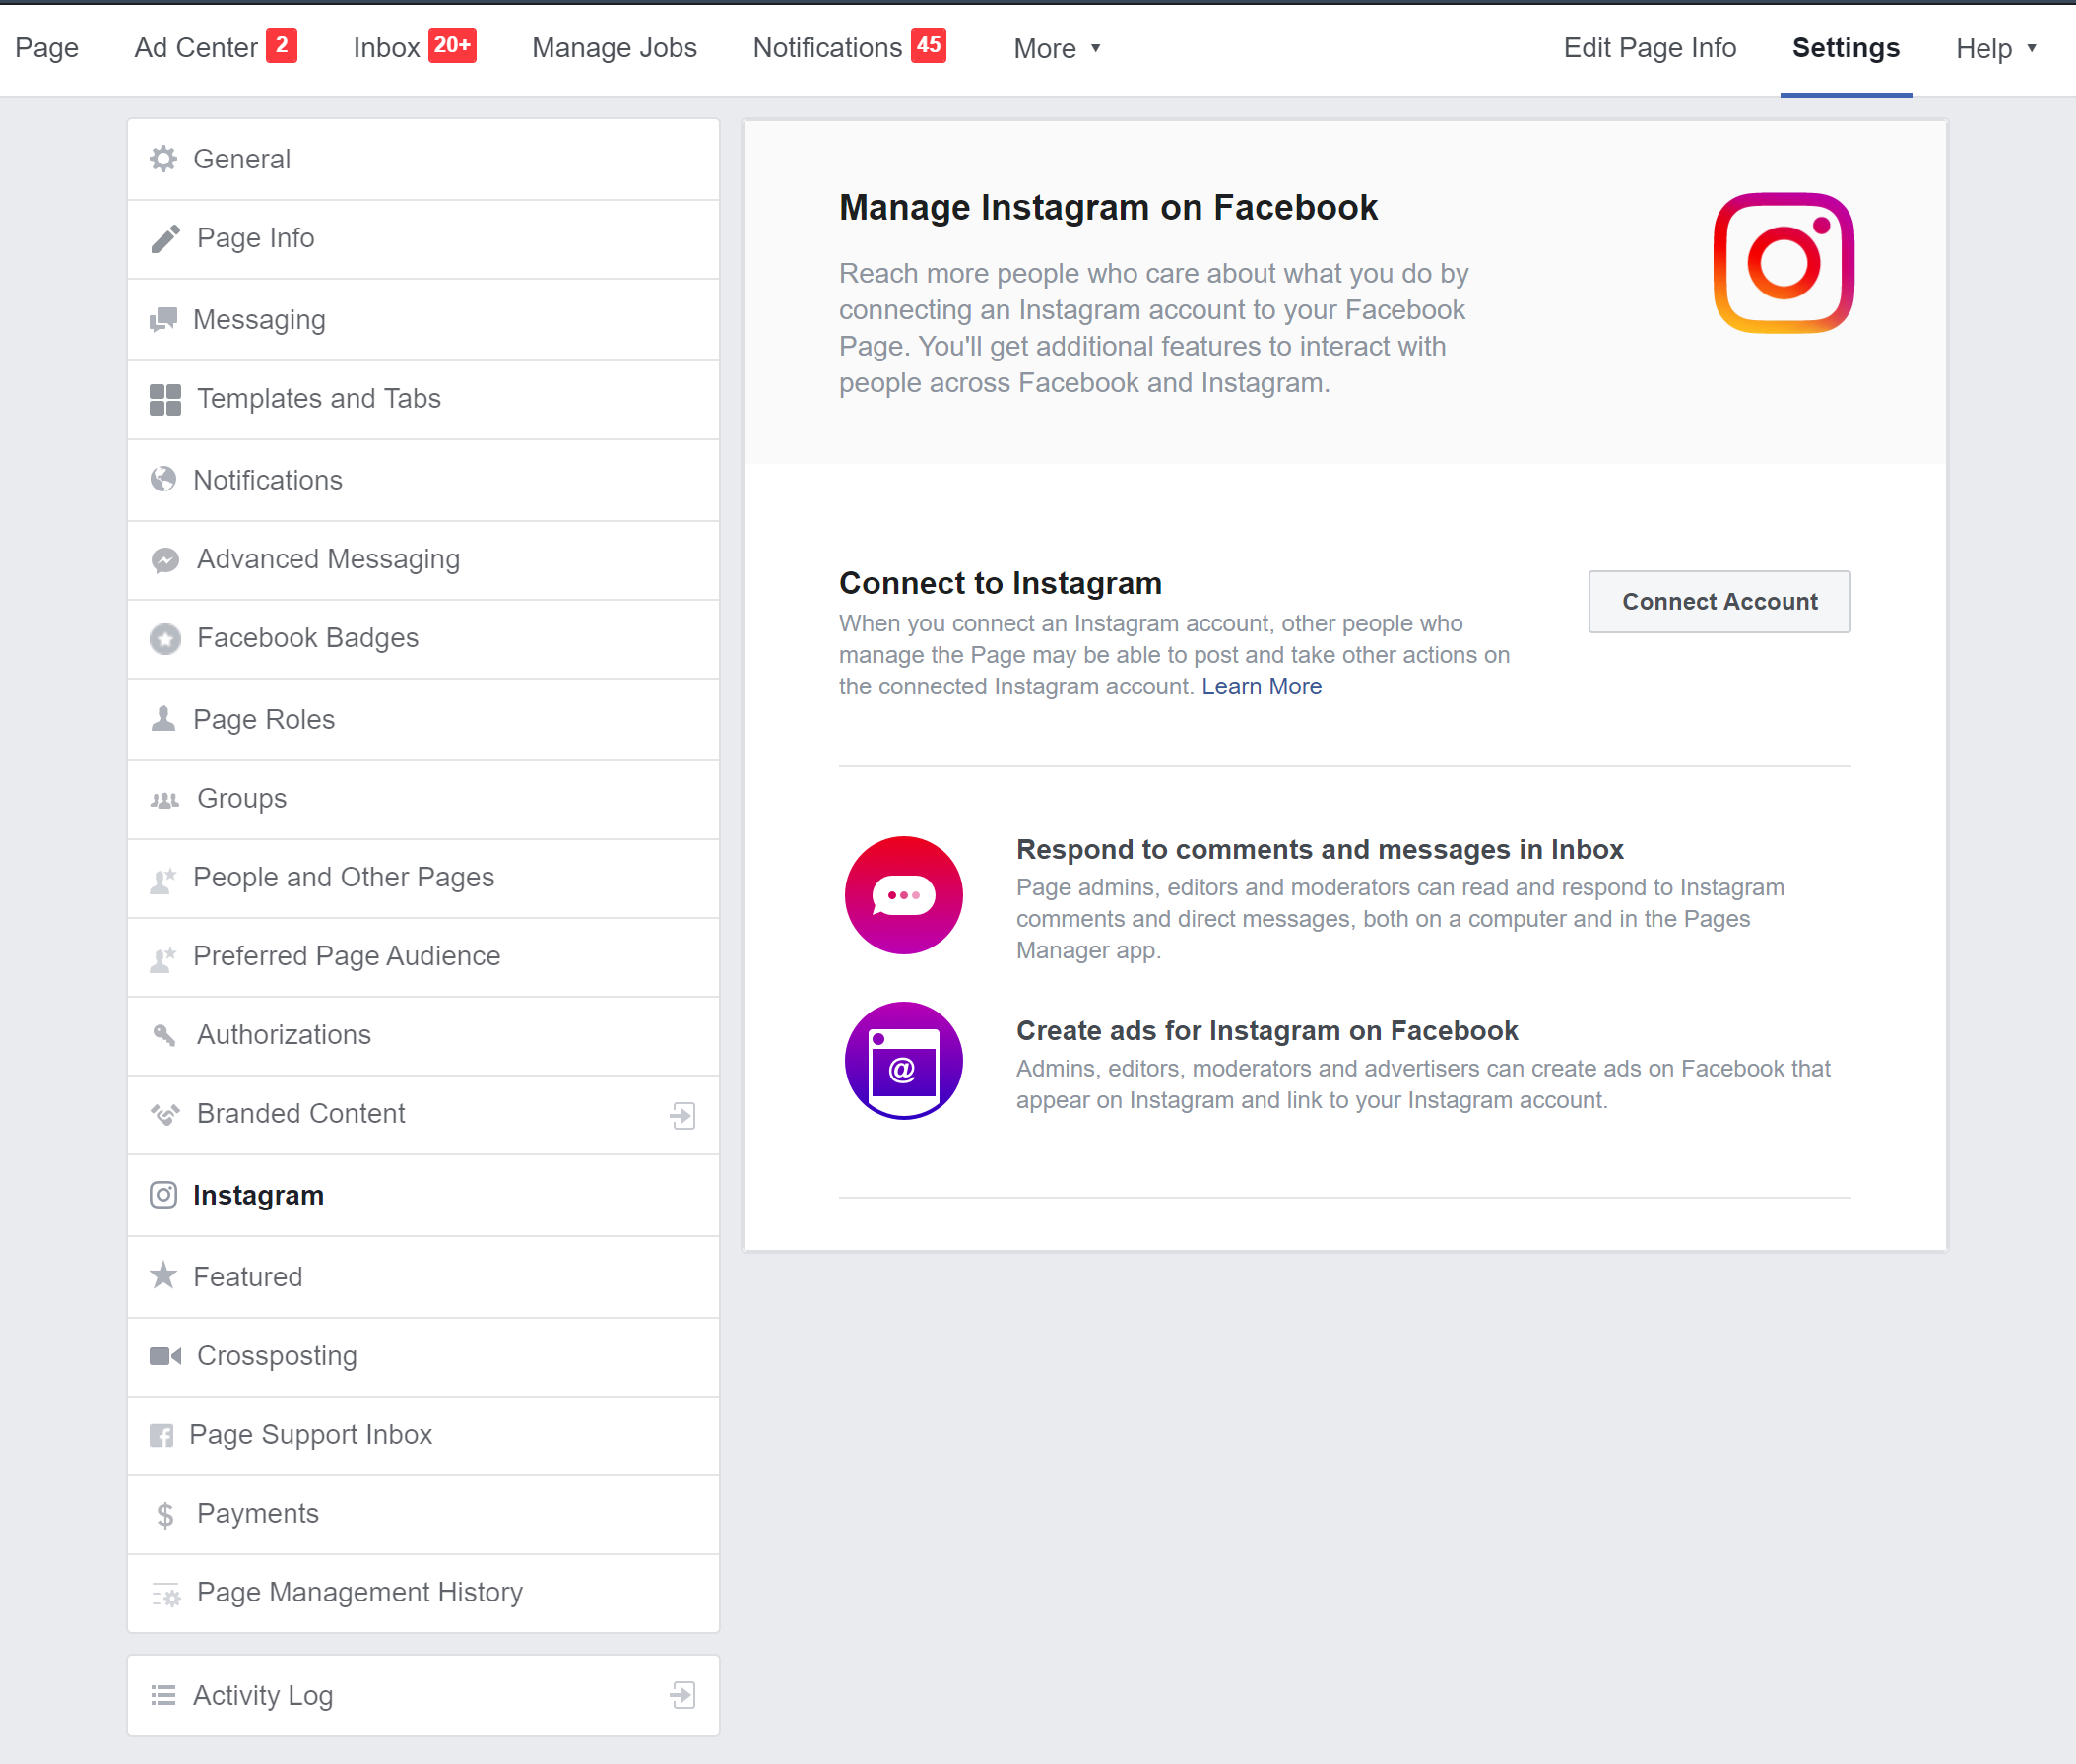Click the Instagram sidebar camera icon
The height and width of the screenshot is (1764, 2076).
coord(163,1195)
